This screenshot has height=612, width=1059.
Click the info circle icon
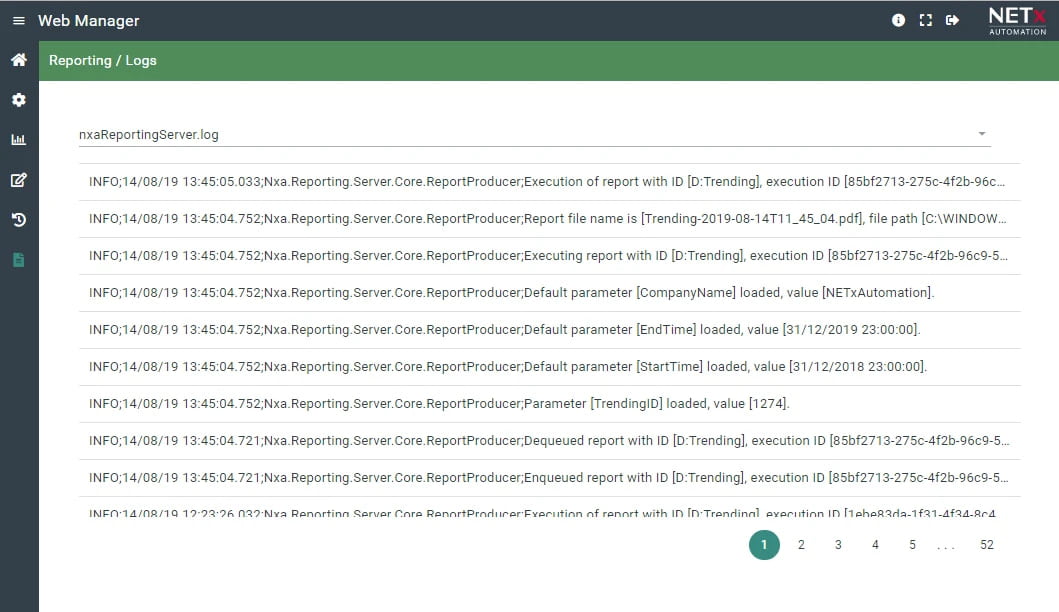pyautogui.click(x=898, y=20)
